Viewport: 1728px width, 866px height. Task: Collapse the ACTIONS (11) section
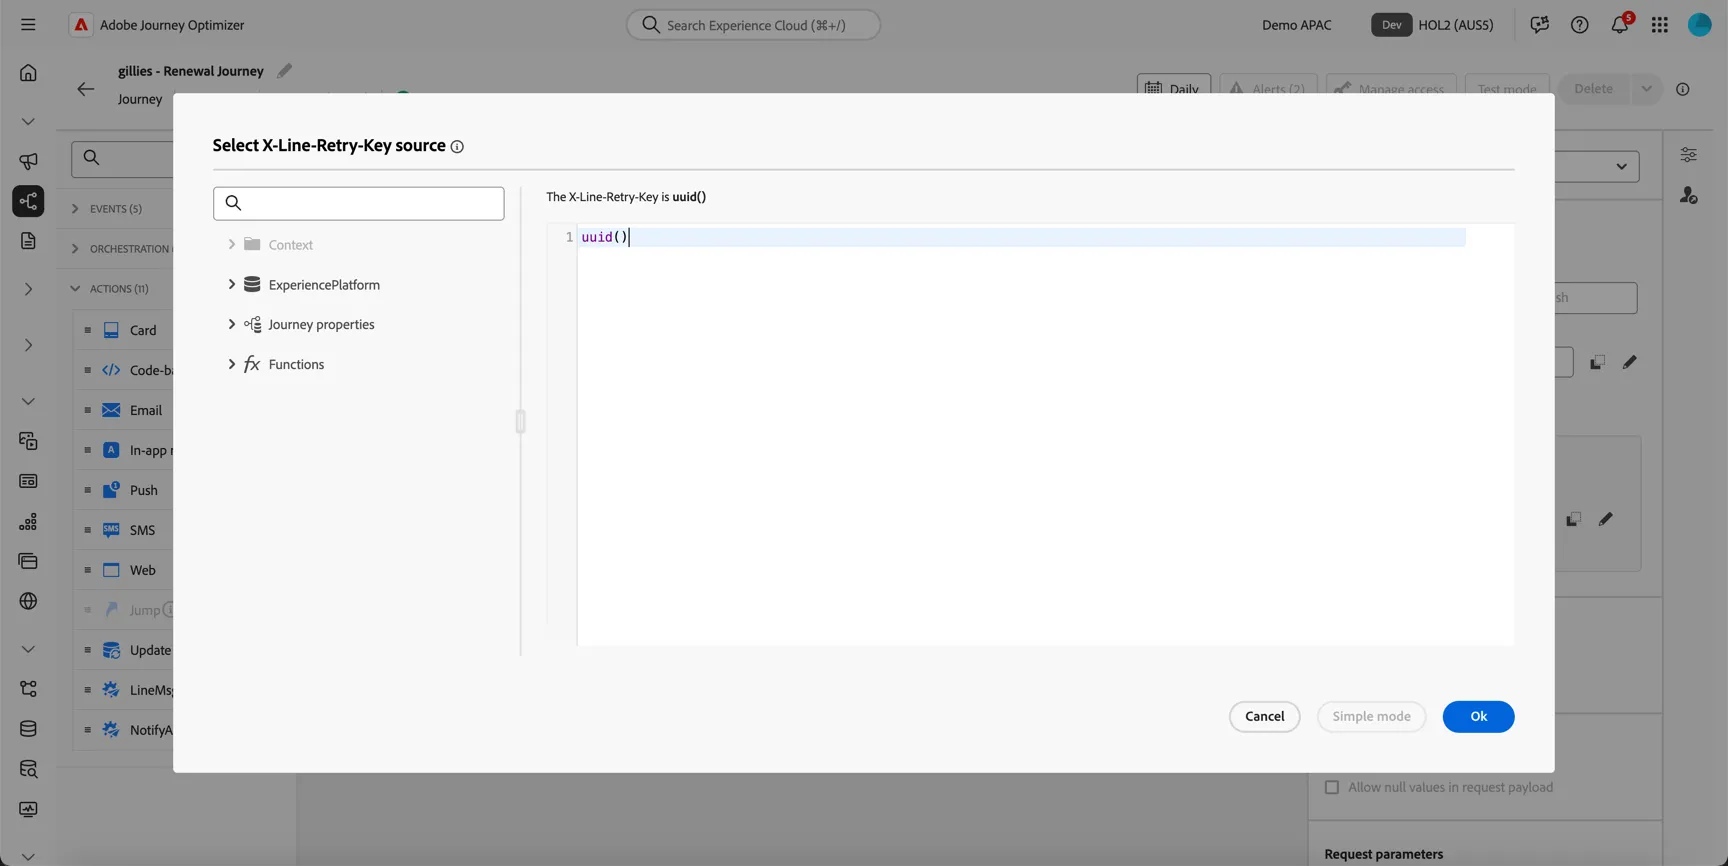75,289
